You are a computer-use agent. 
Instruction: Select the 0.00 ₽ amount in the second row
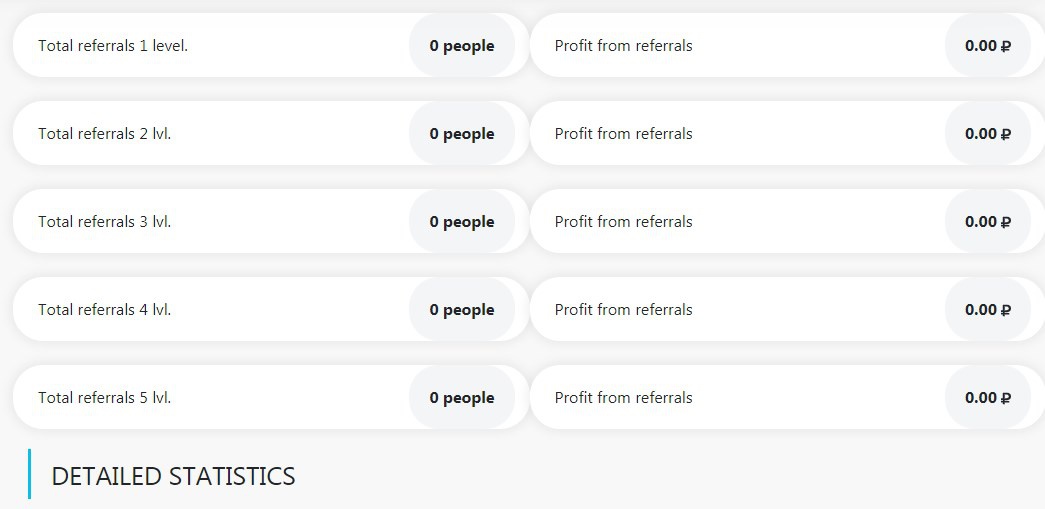click(x=987, y=134)
